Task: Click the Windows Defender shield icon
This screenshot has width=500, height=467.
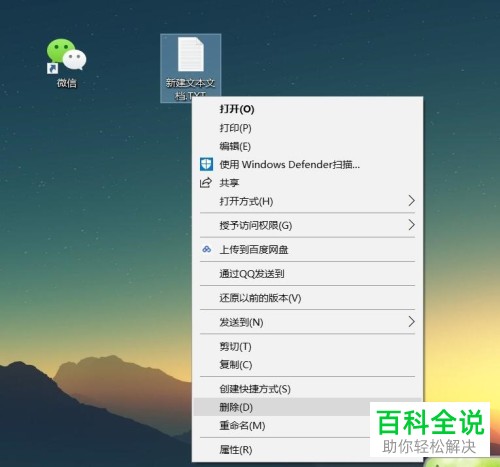Action: 206,164
